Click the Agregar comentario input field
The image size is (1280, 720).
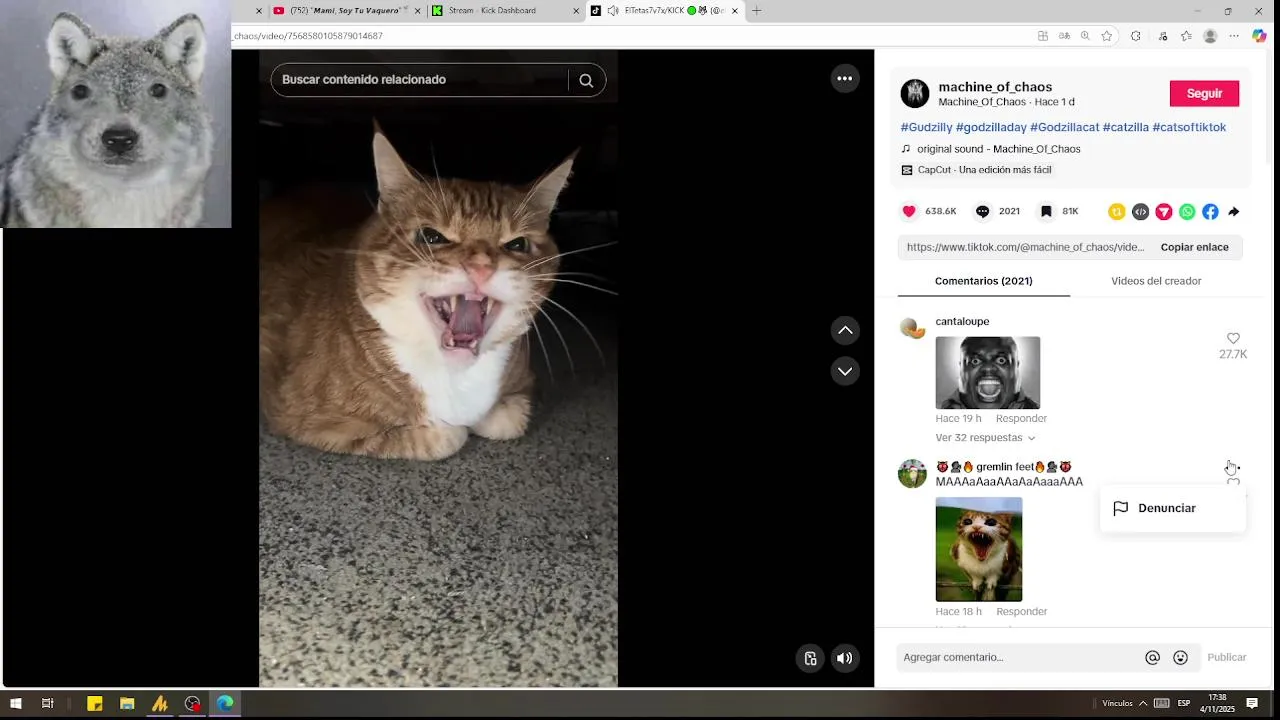pos(1019,657)
